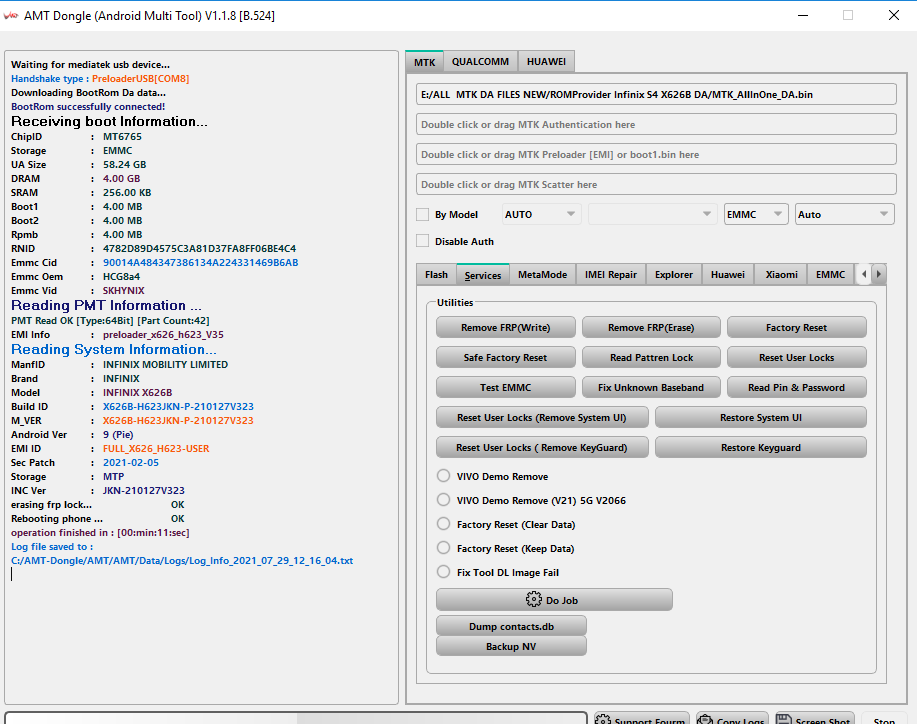Click Remove FRP(Write) button

point(505,327)
